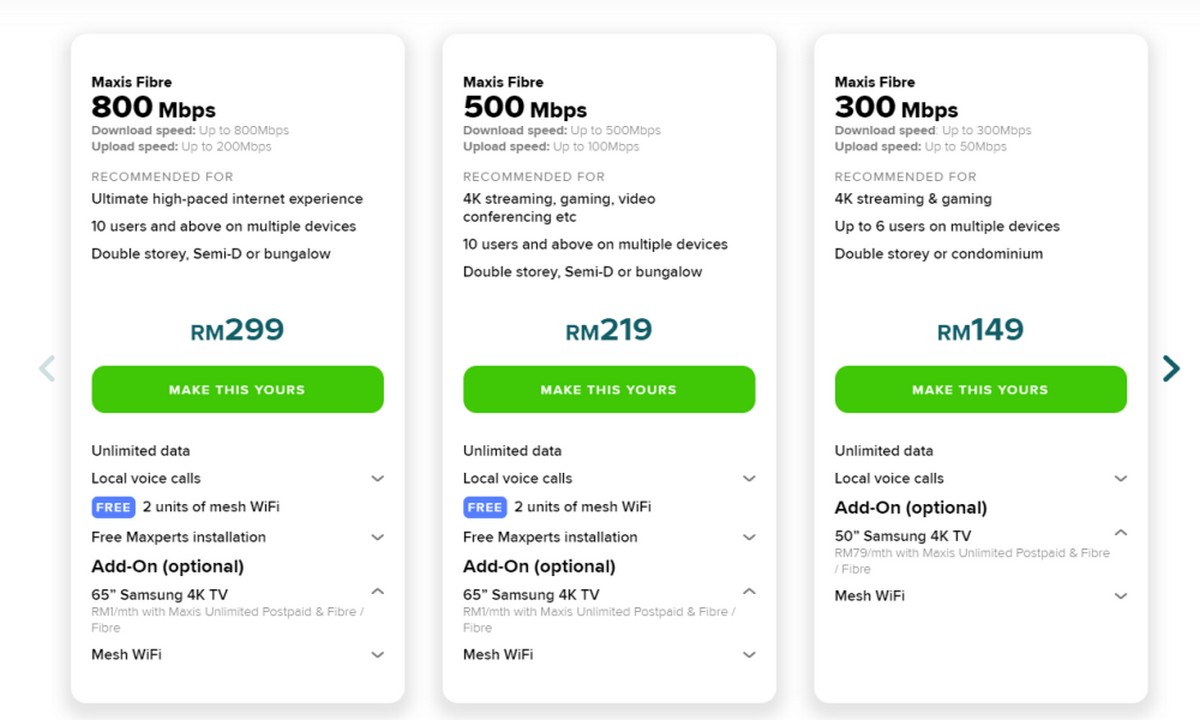Click the Maxis Fibre 300 Mbps heading
1200x720 pixels.
tap(897, 98)
